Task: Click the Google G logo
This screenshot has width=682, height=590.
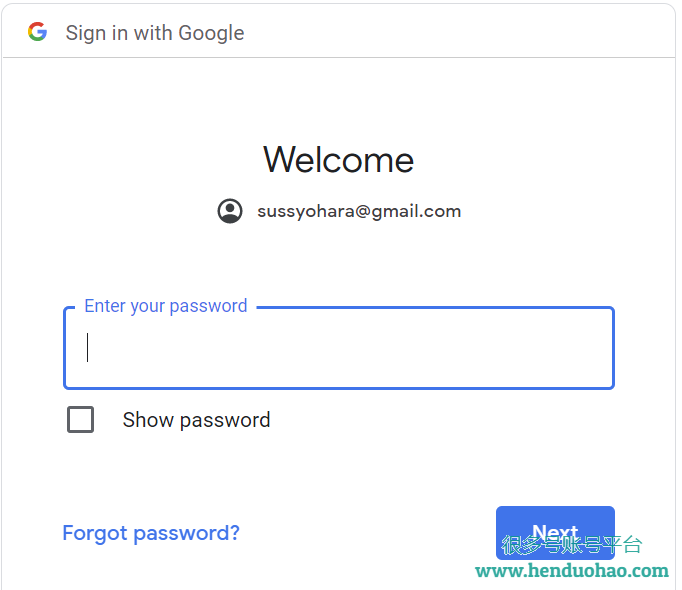Action: (37, 32)
